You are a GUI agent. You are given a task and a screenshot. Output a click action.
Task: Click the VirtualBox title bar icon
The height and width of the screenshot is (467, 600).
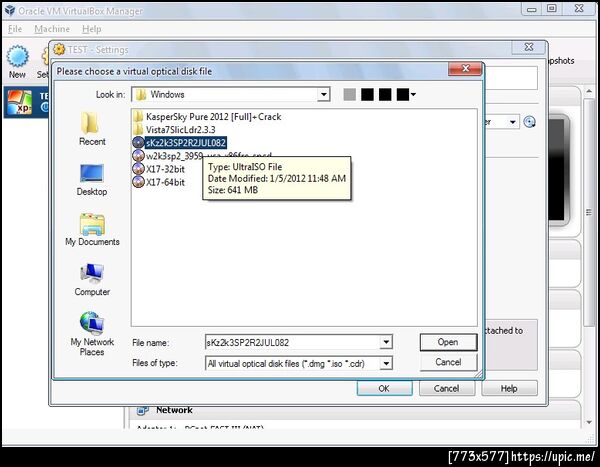click(10, 10)
